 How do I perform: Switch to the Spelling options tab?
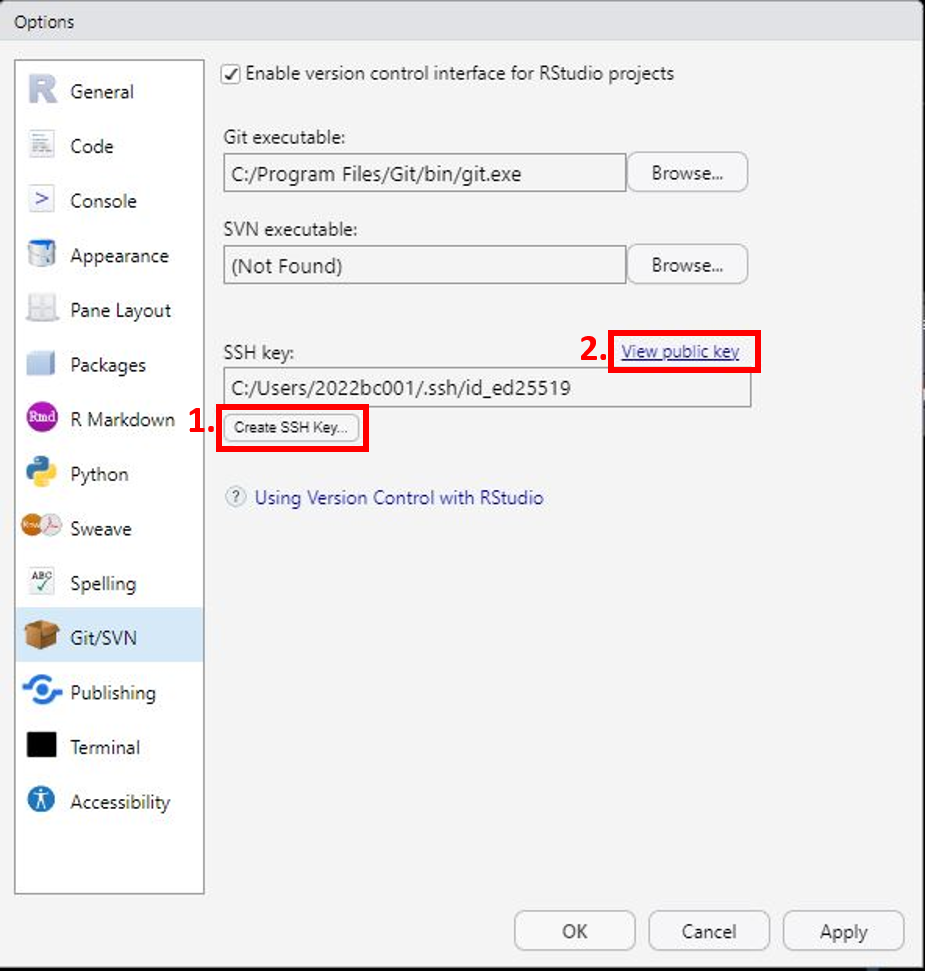click(102, 583)
